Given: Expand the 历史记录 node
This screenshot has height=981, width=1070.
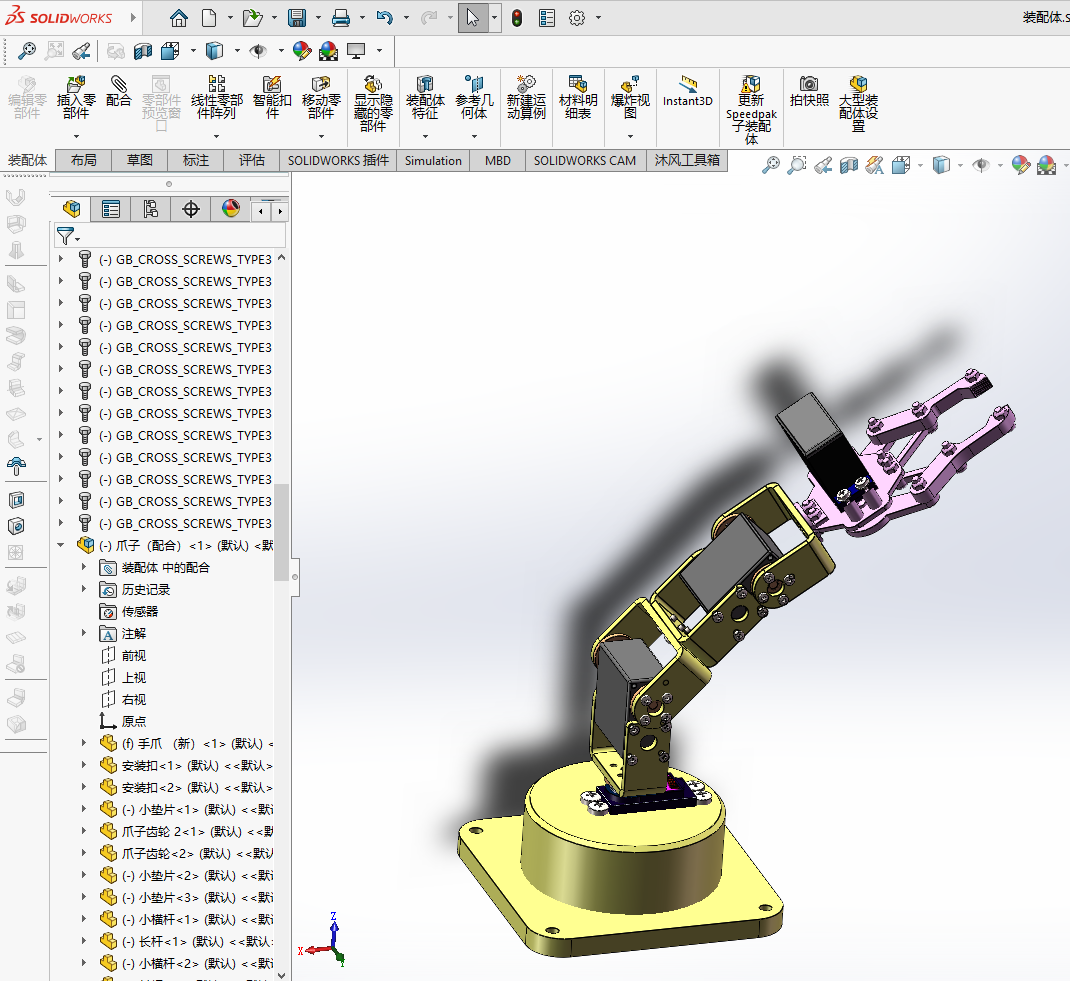Looking at the screenshot, I should tap(84, 589).
